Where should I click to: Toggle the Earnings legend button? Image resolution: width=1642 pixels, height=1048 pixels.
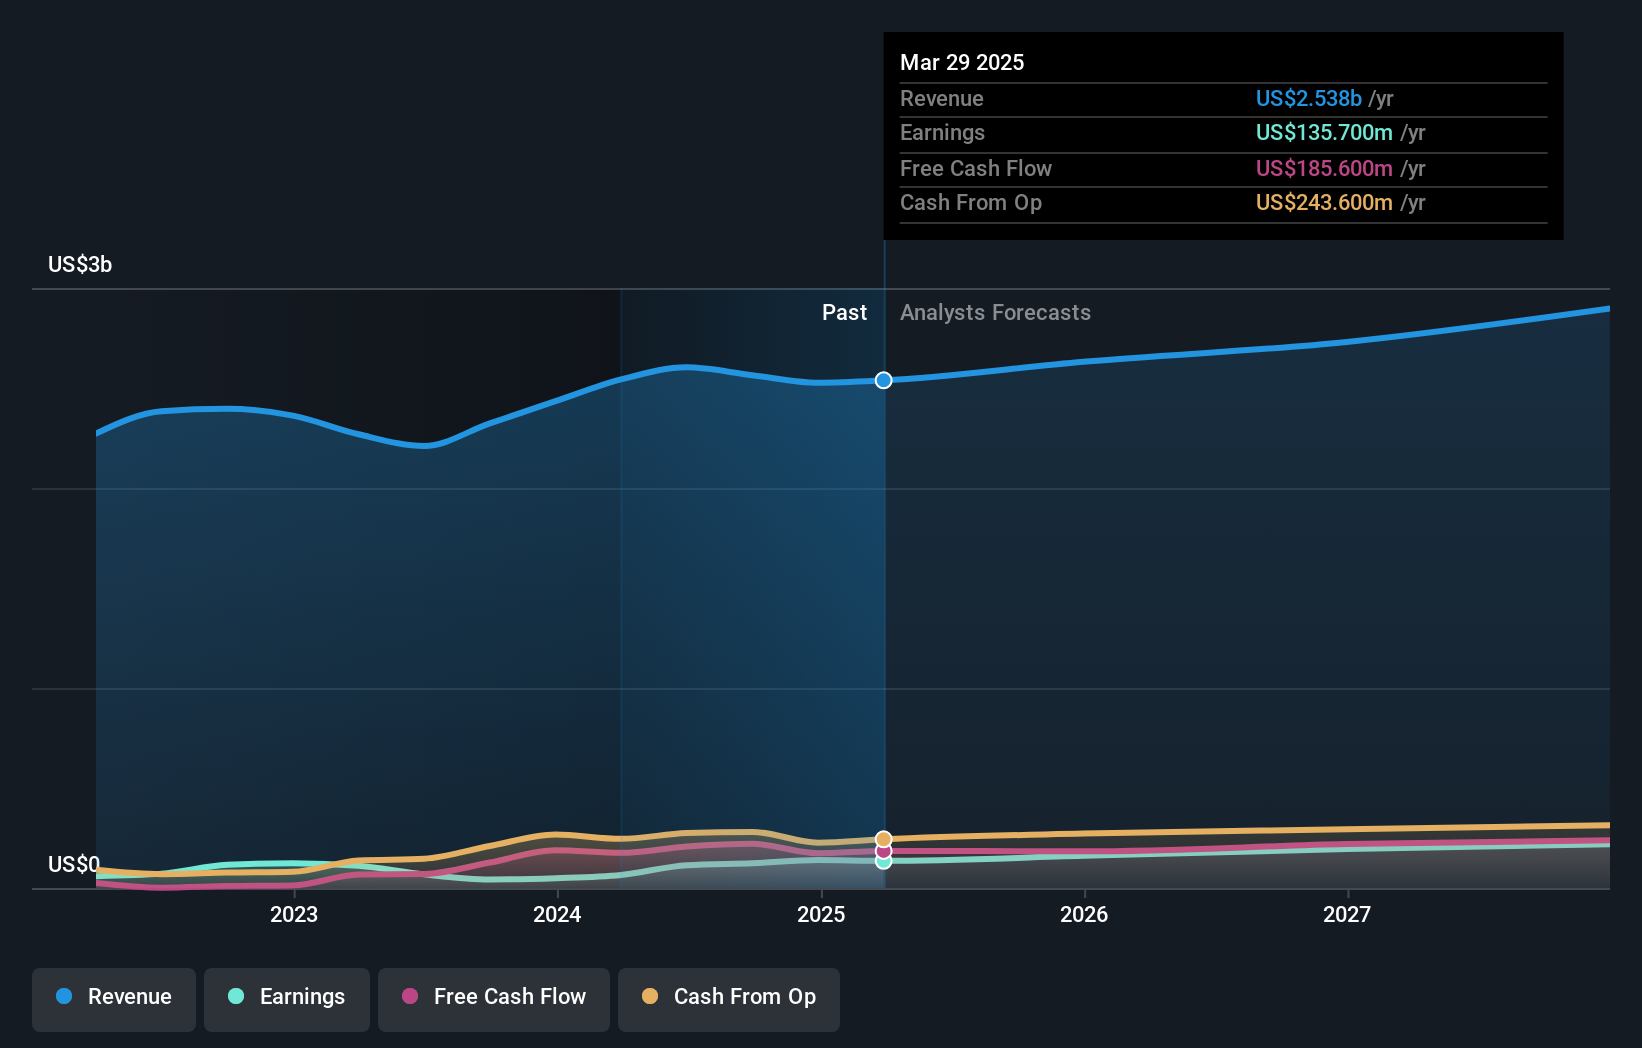click(287, 999)
